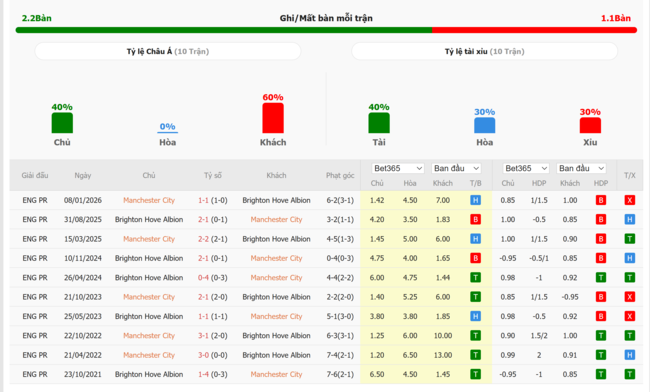
Task: Click the Giải đấu column header
Action: point(35,175)
